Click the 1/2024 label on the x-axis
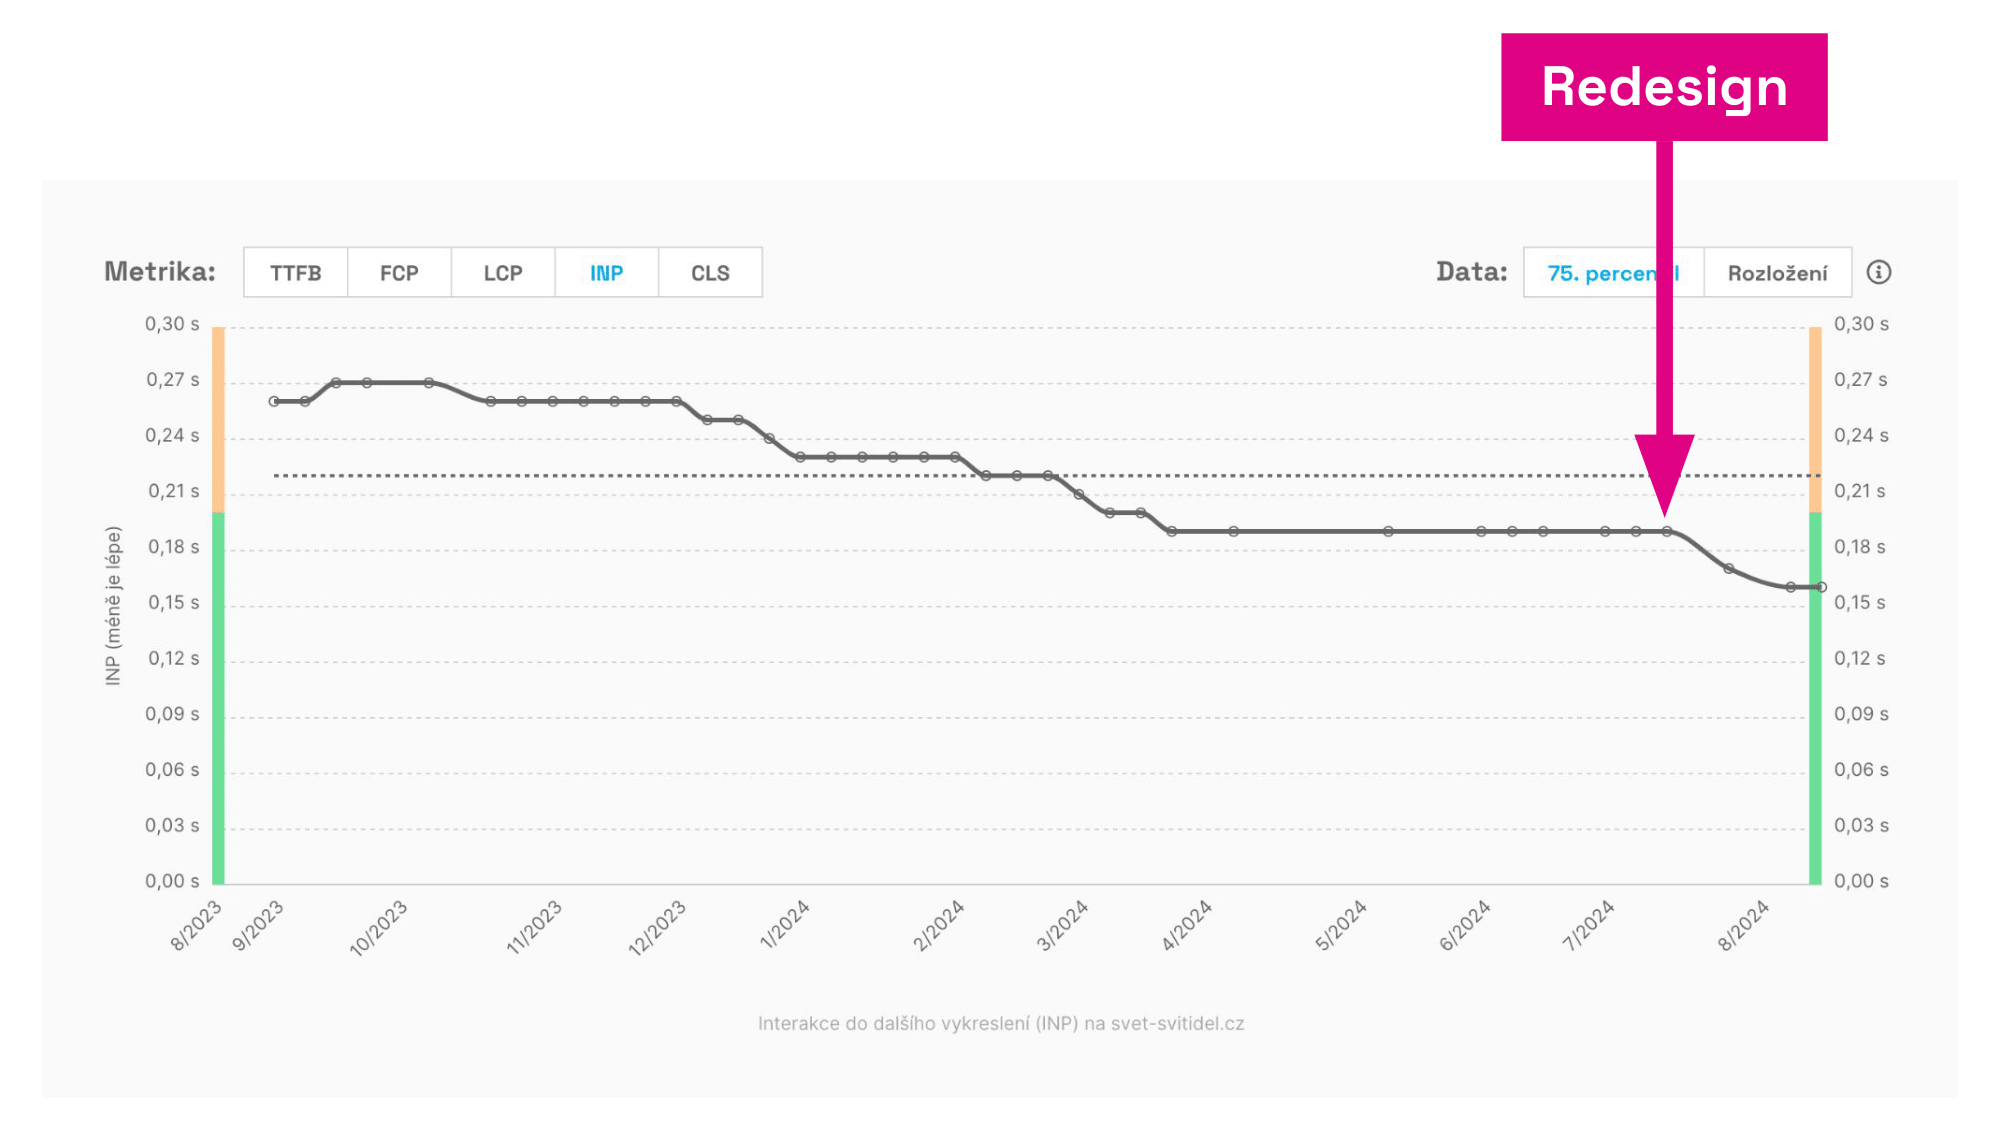The image size is (2000, 1125). [785, 925]
